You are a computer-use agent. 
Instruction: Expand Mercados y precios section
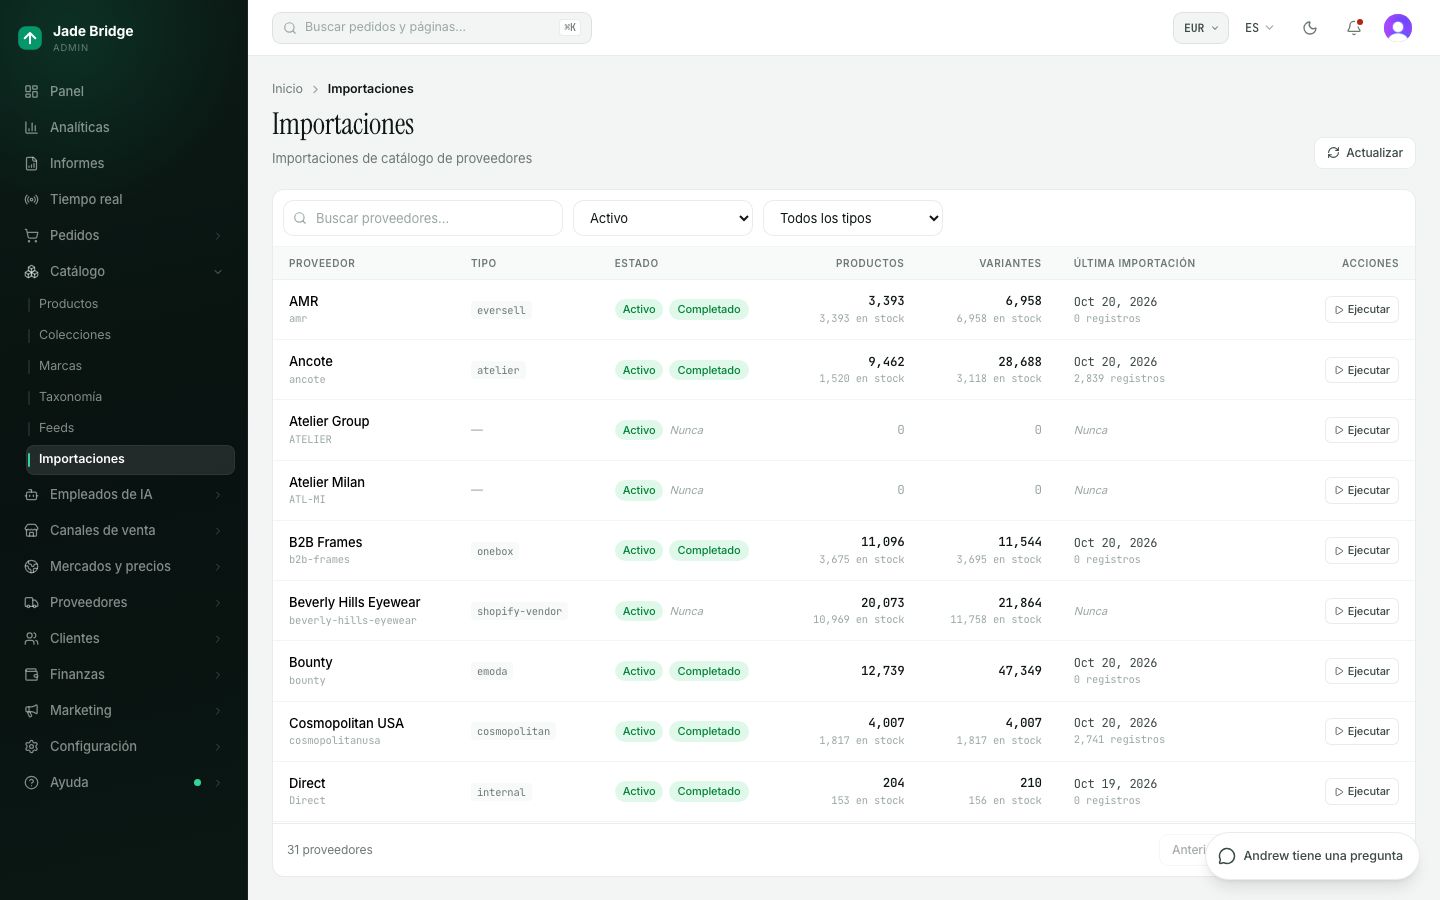click(x=124, y=566)
